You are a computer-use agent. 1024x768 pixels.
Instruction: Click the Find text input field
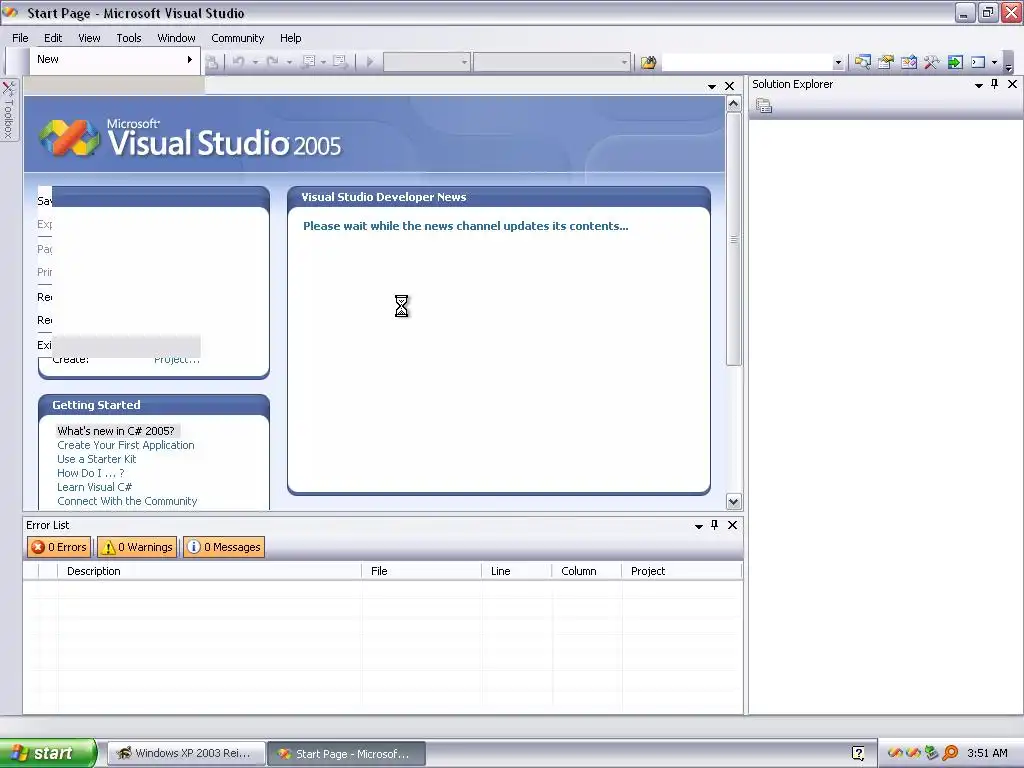(x=747, y=62)
